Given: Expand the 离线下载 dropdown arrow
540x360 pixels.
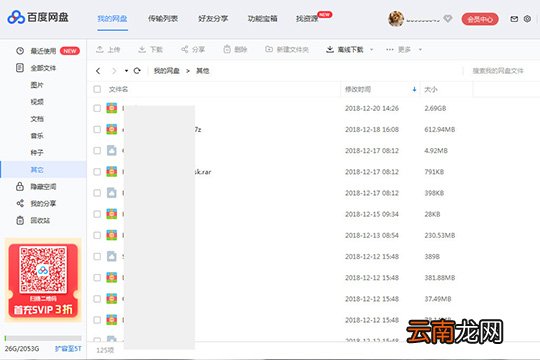Looking at the screenshot, I should [x=372, y=50].
